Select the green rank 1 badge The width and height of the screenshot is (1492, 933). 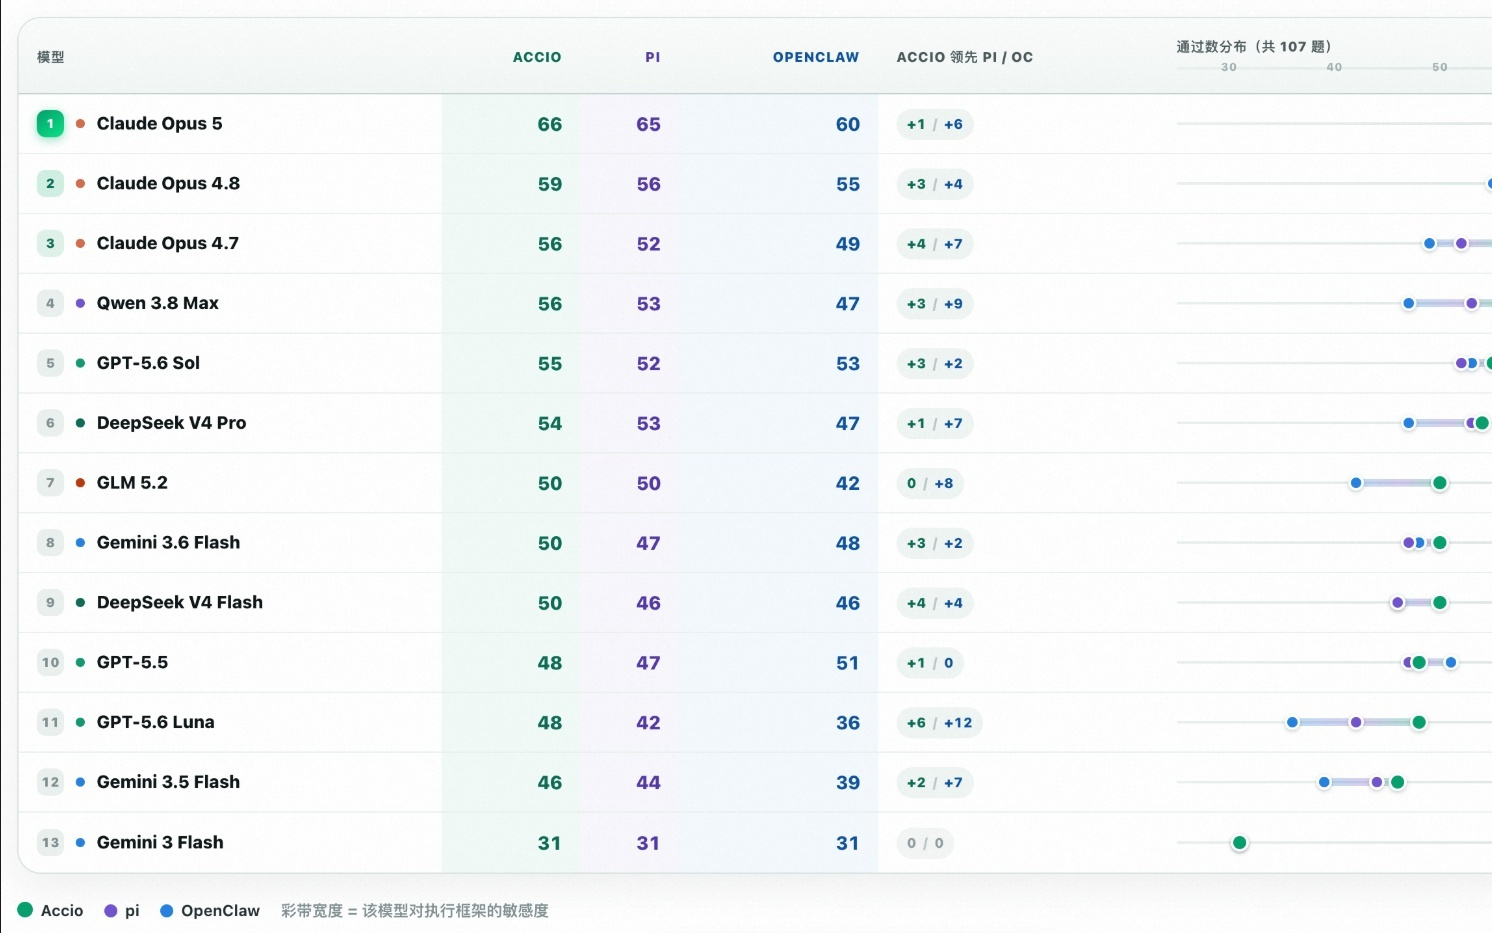[50, 124]
